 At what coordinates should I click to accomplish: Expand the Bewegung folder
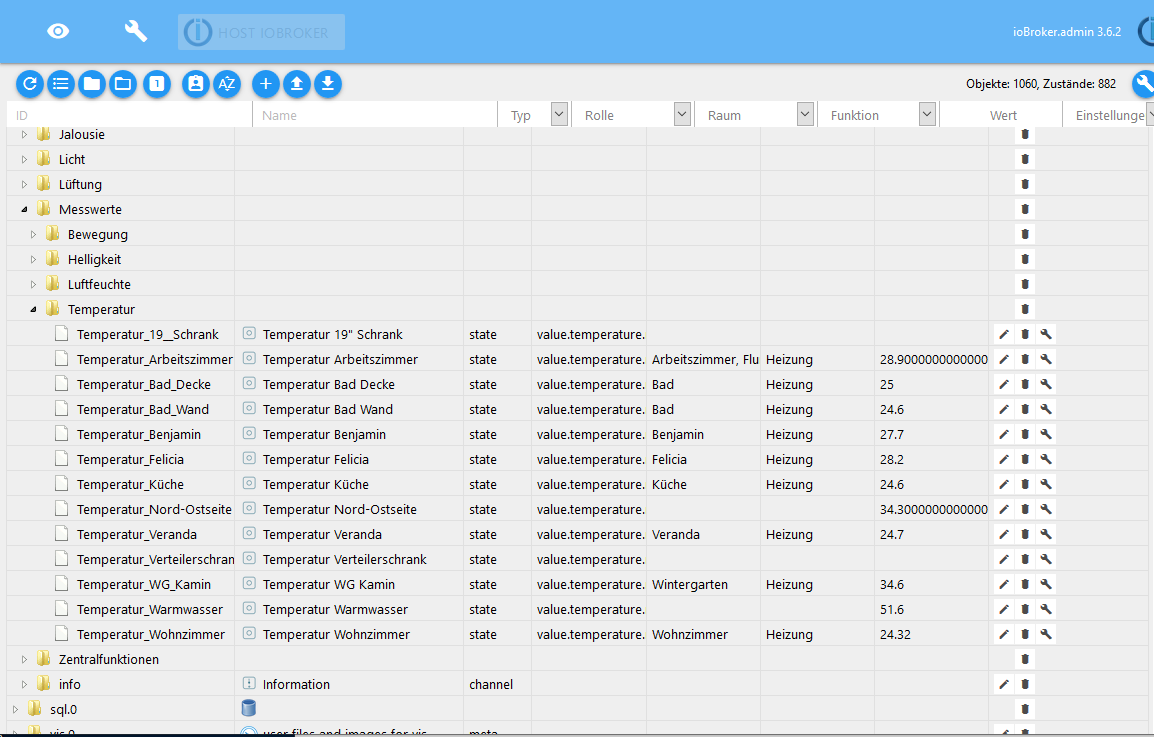(33, 235)
